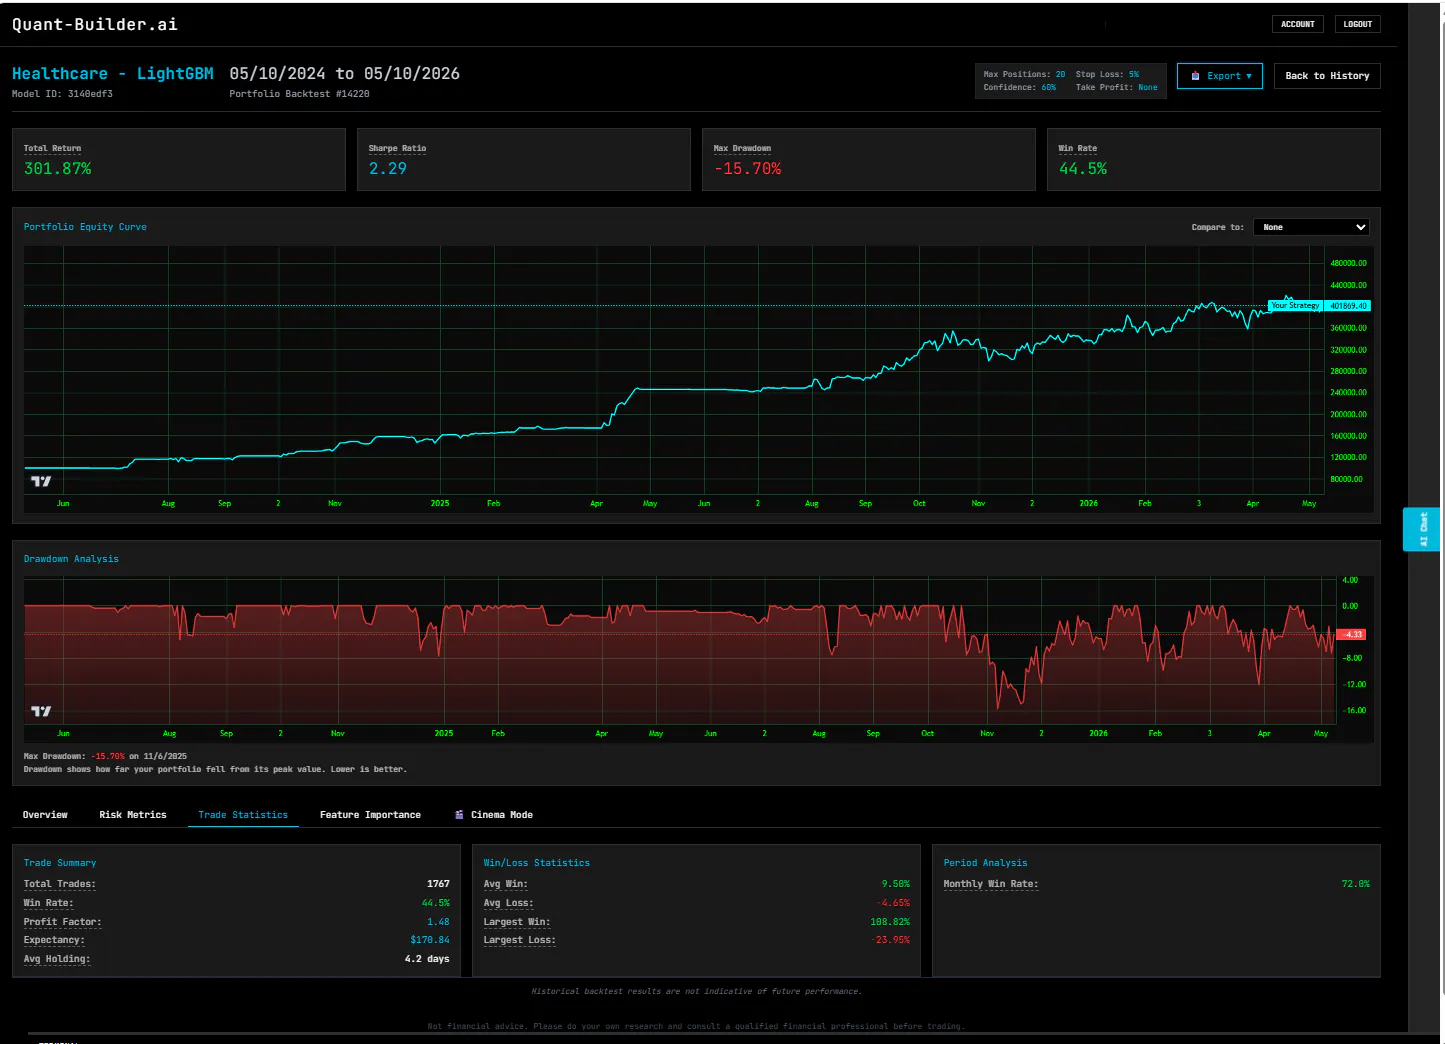Image resolution: width=1445 pixels, height=1044 pixels.
Task: Click the Expectancy value $170.84
Action: 430,940
